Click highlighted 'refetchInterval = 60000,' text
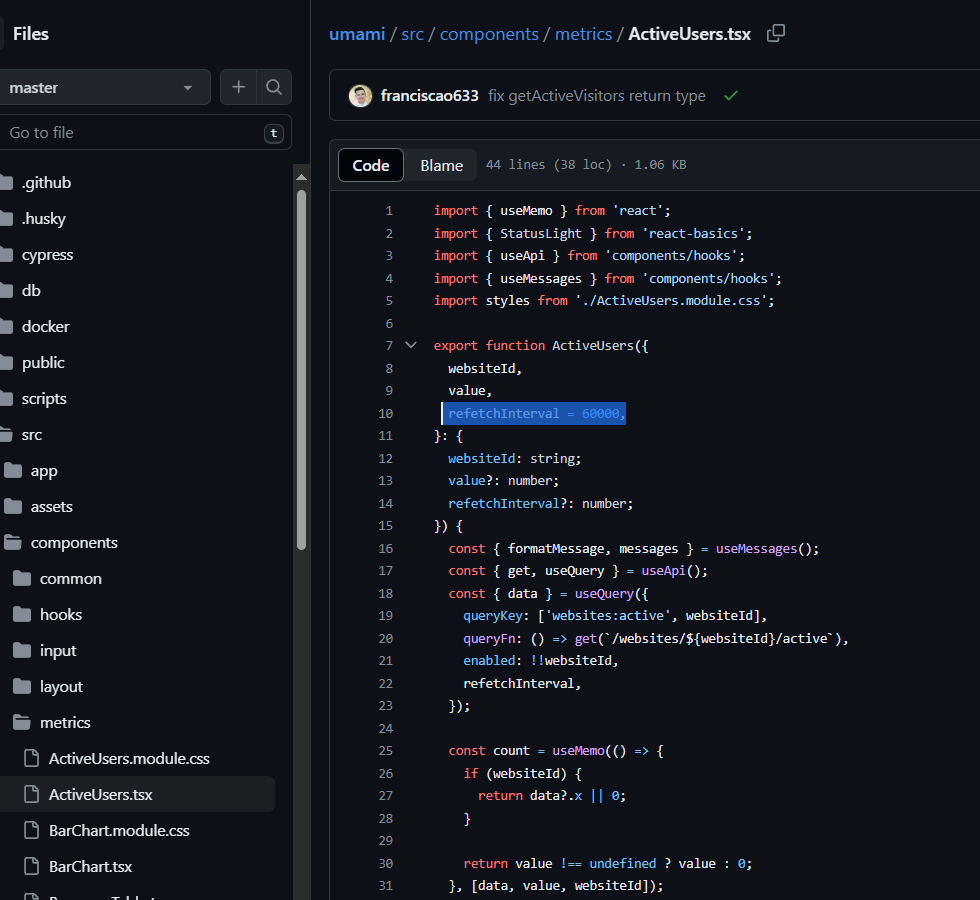Viewport: 980px width, 900px height. point(537,414)
